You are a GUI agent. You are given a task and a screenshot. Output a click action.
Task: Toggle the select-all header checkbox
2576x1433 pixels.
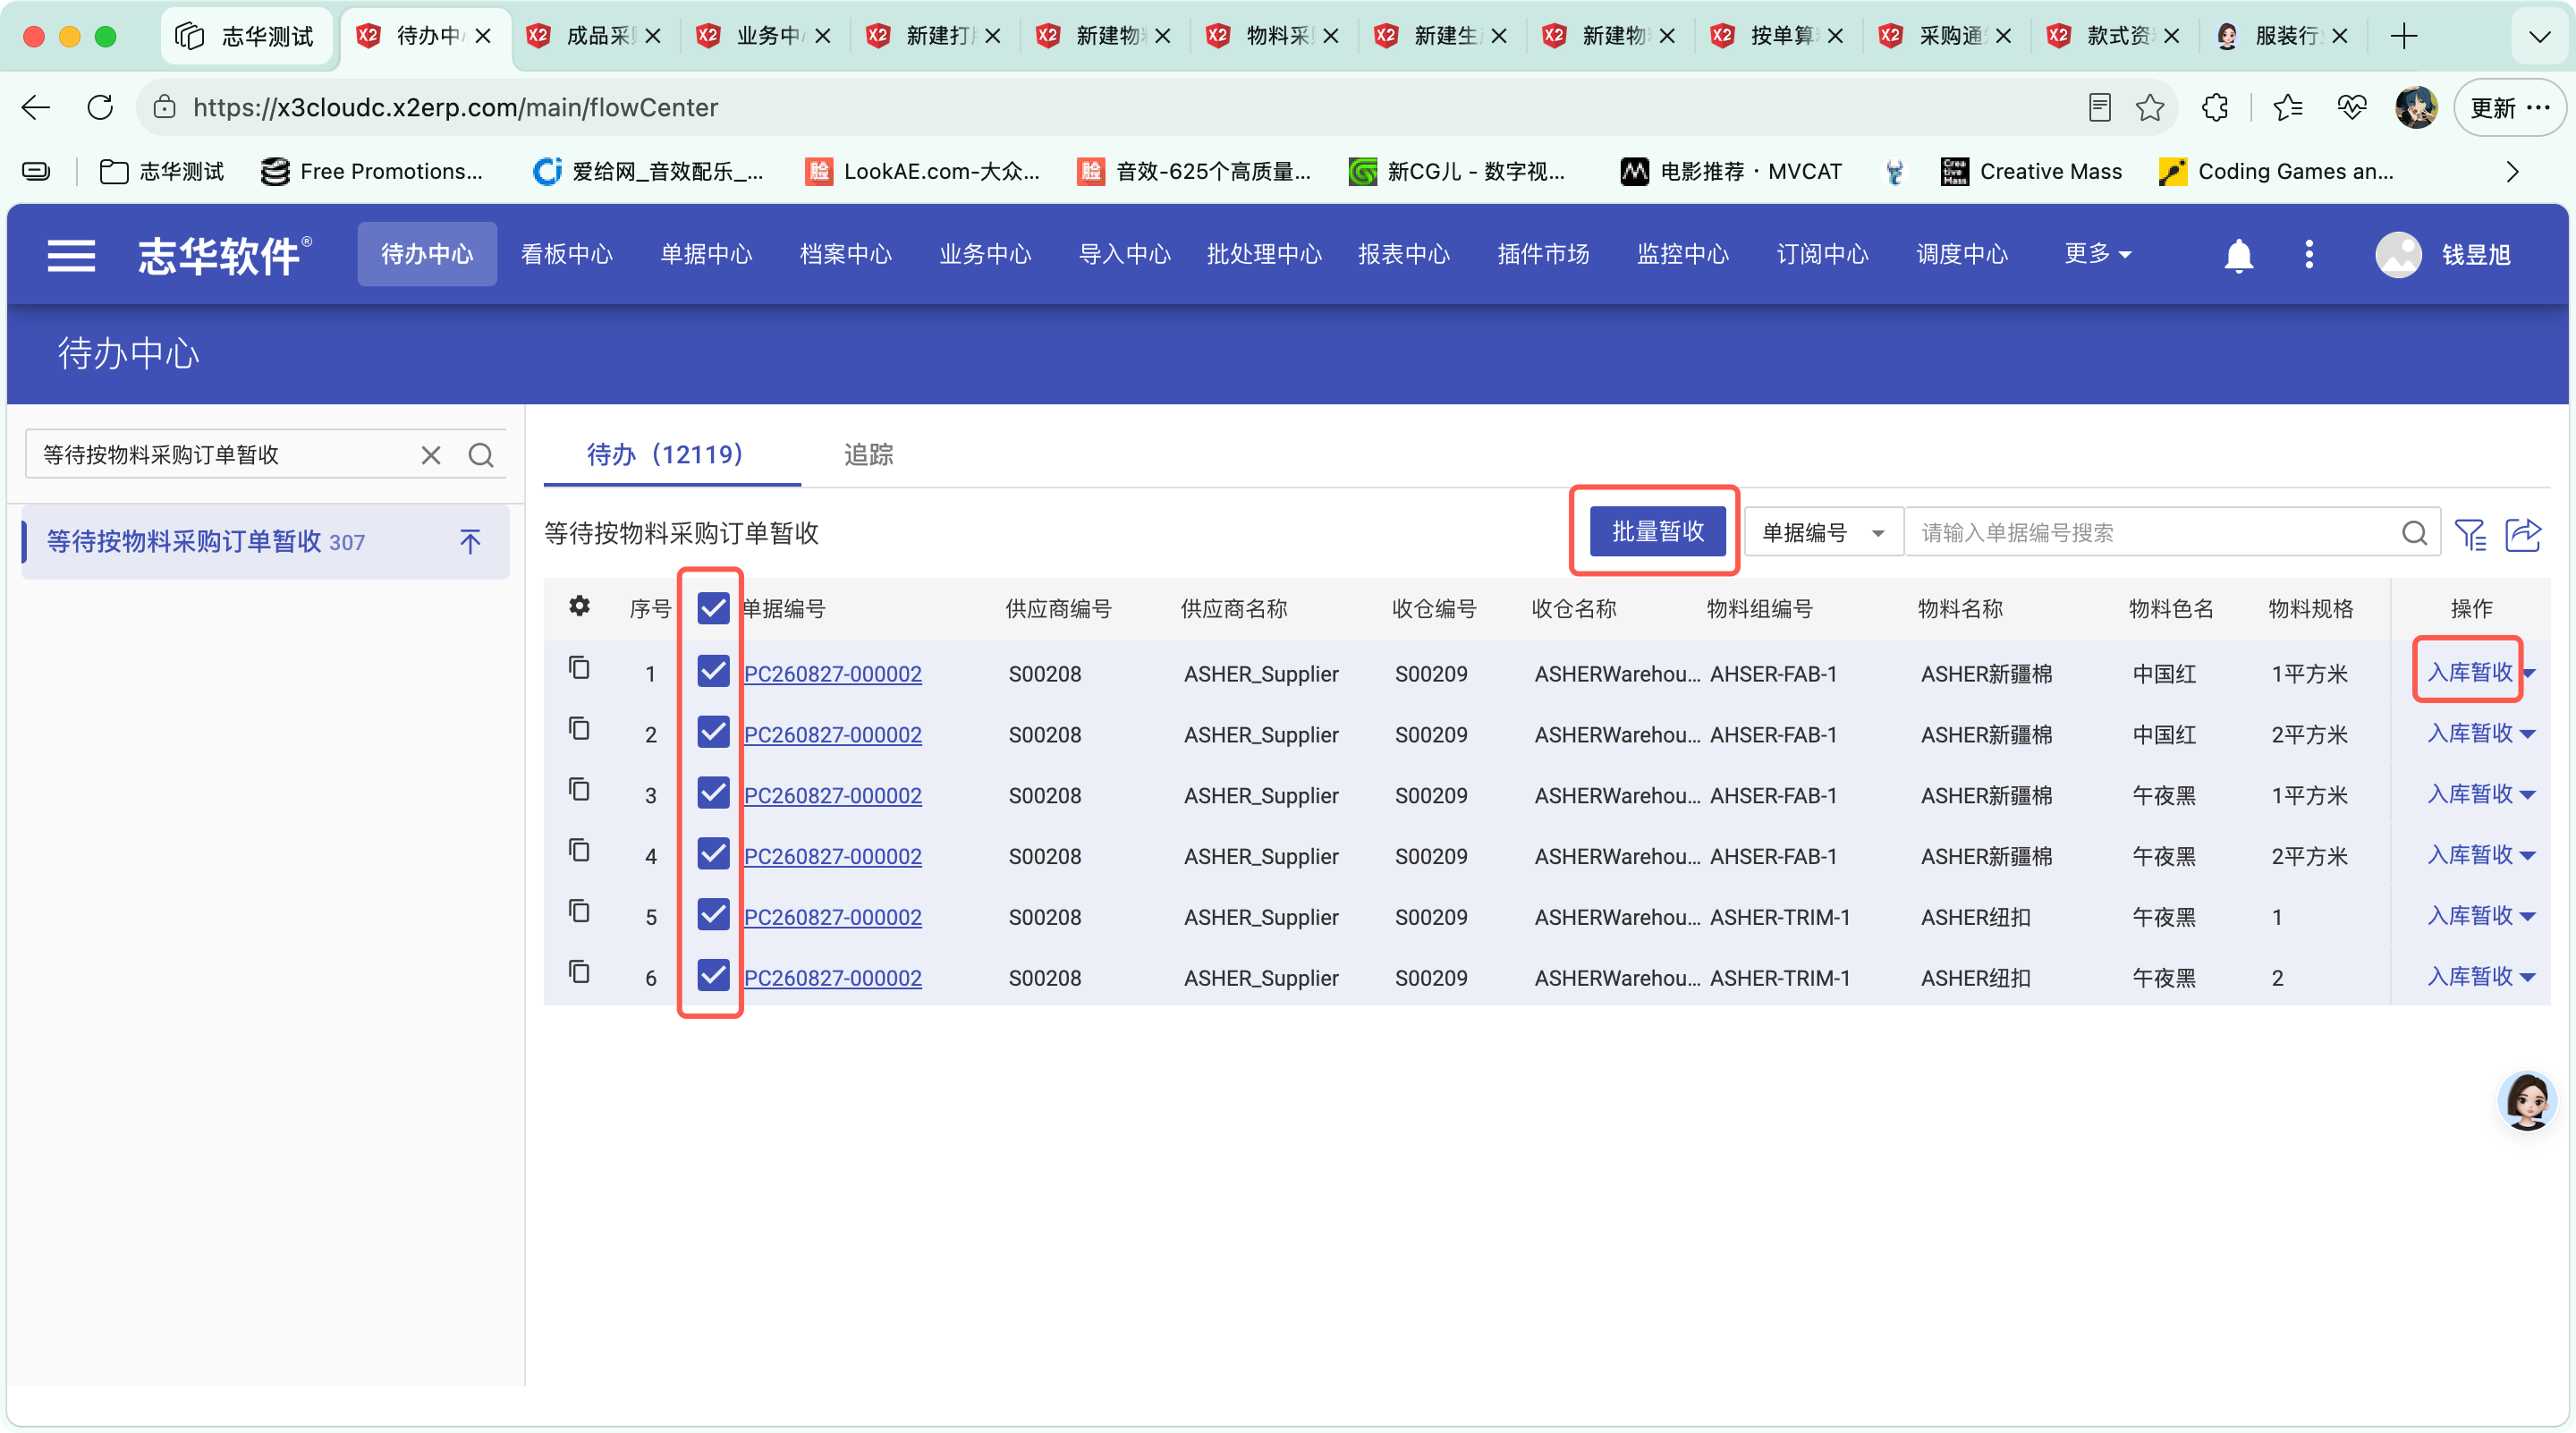[x=713, y=608]
